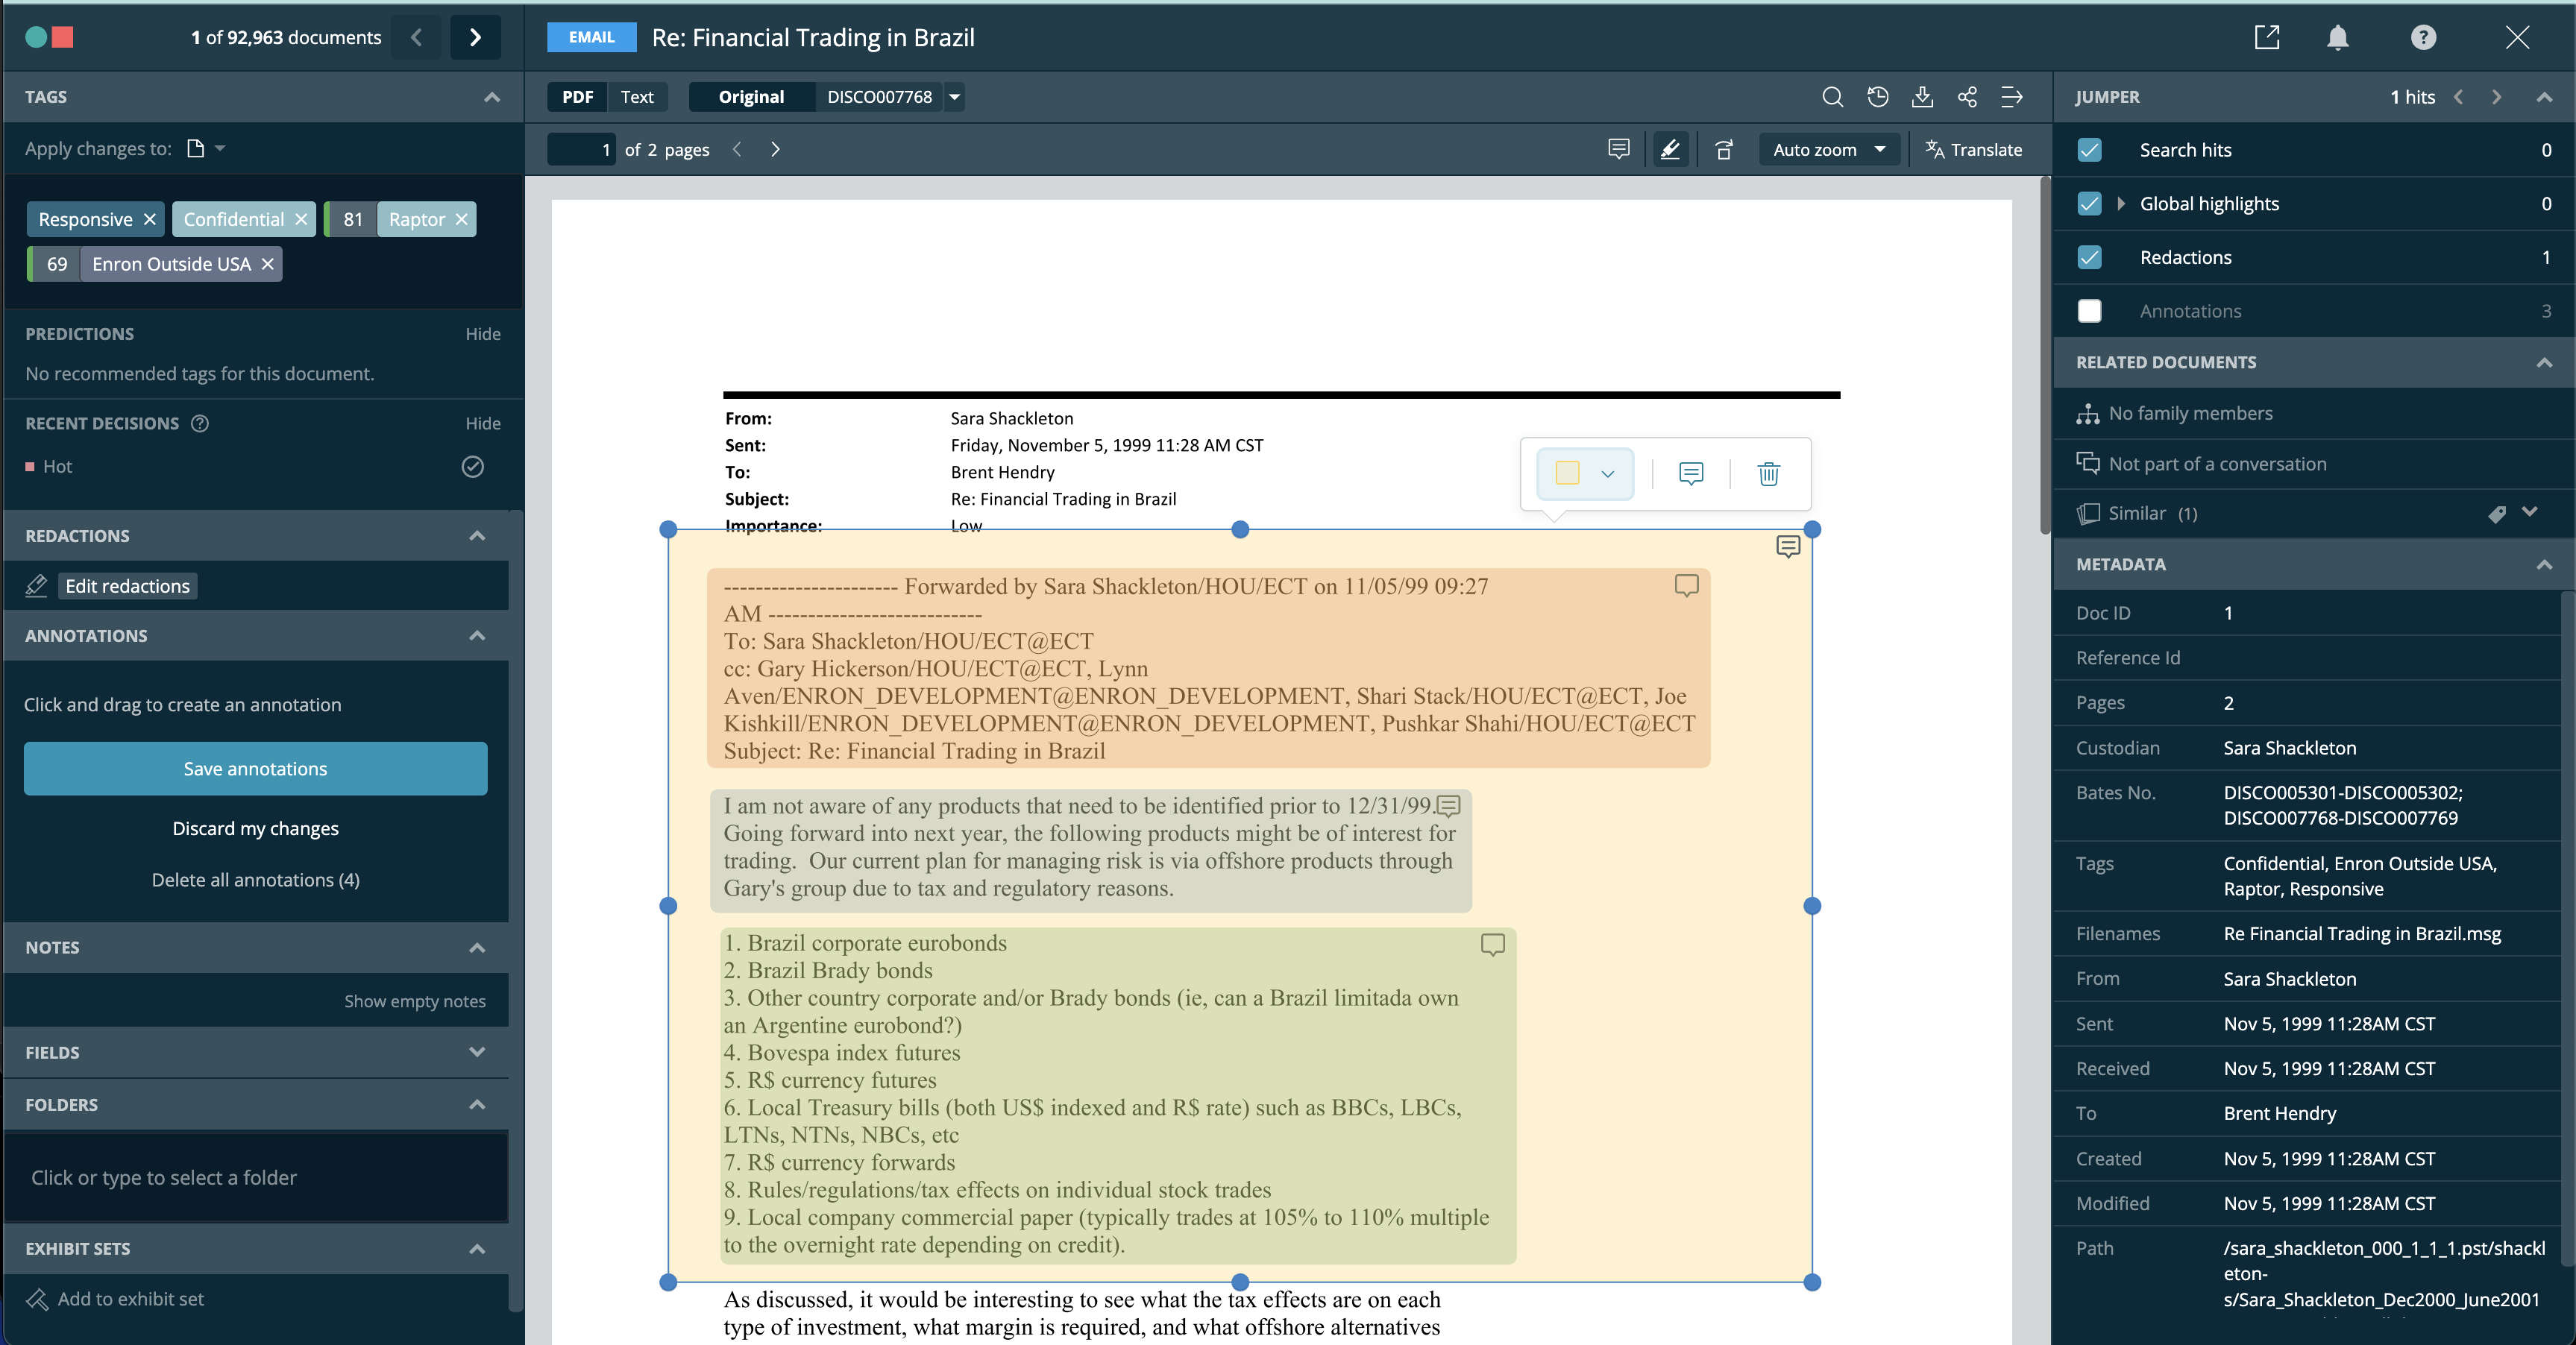Screen dimensions: 2576x1345
Task: Click the tag icon in Similar row
Action: [2497, 514]
